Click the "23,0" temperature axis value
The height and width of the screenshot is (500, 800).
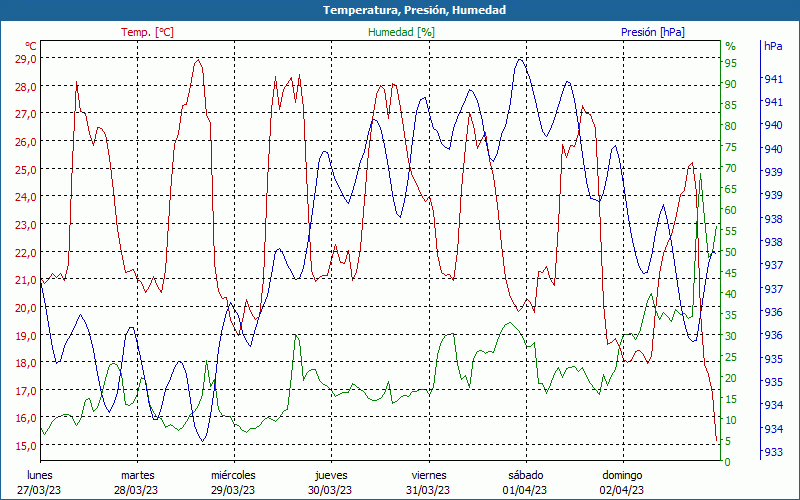[x=26, y=224]
